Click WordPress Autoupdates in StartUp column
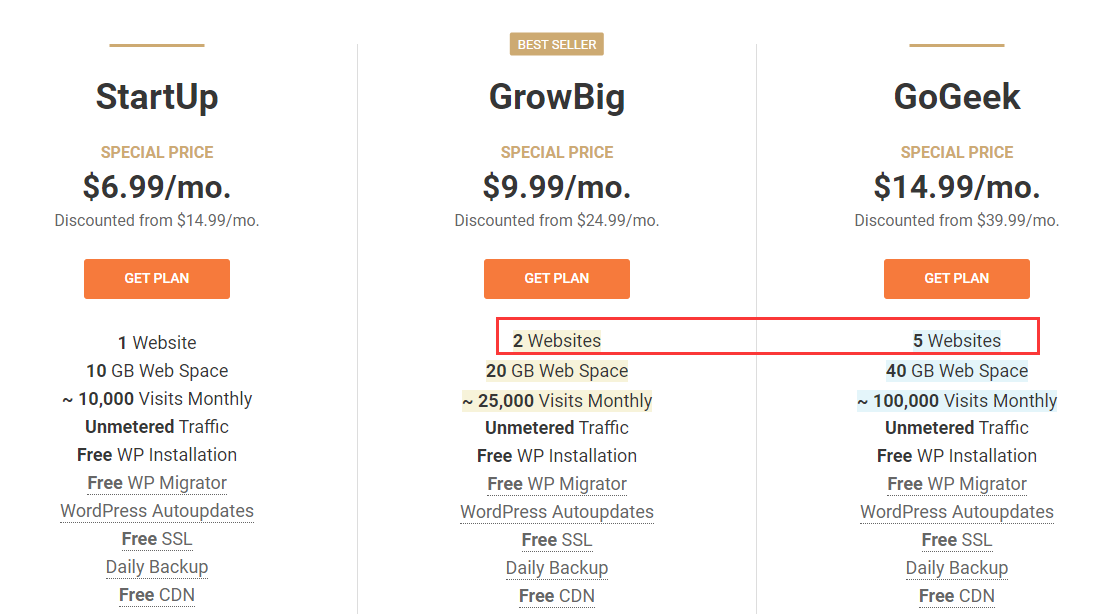The height and width of the screenshot is (614, 1119). (x=157, y=511)
